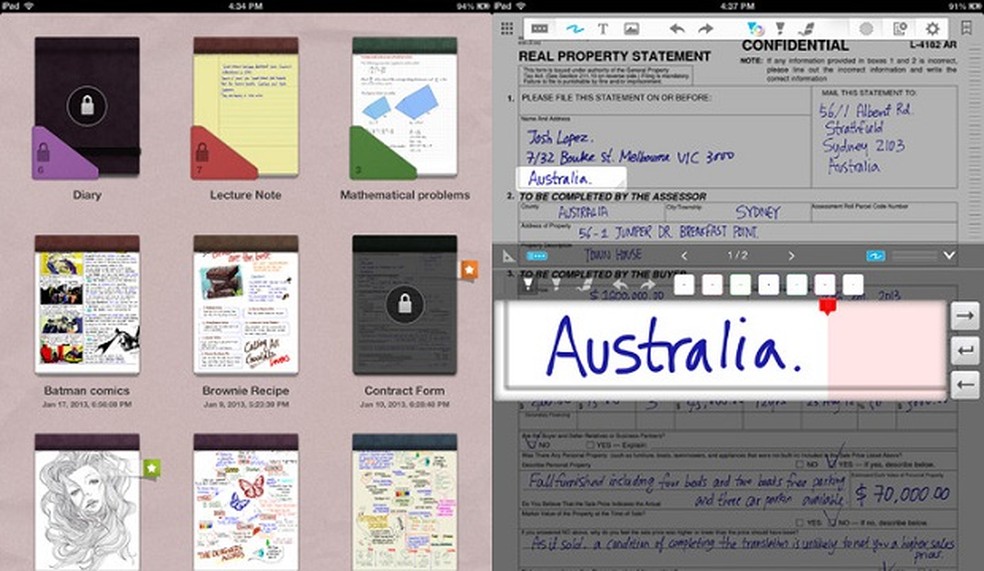
Task: Tap the new line return arrow button
Action: click(966, 350)
